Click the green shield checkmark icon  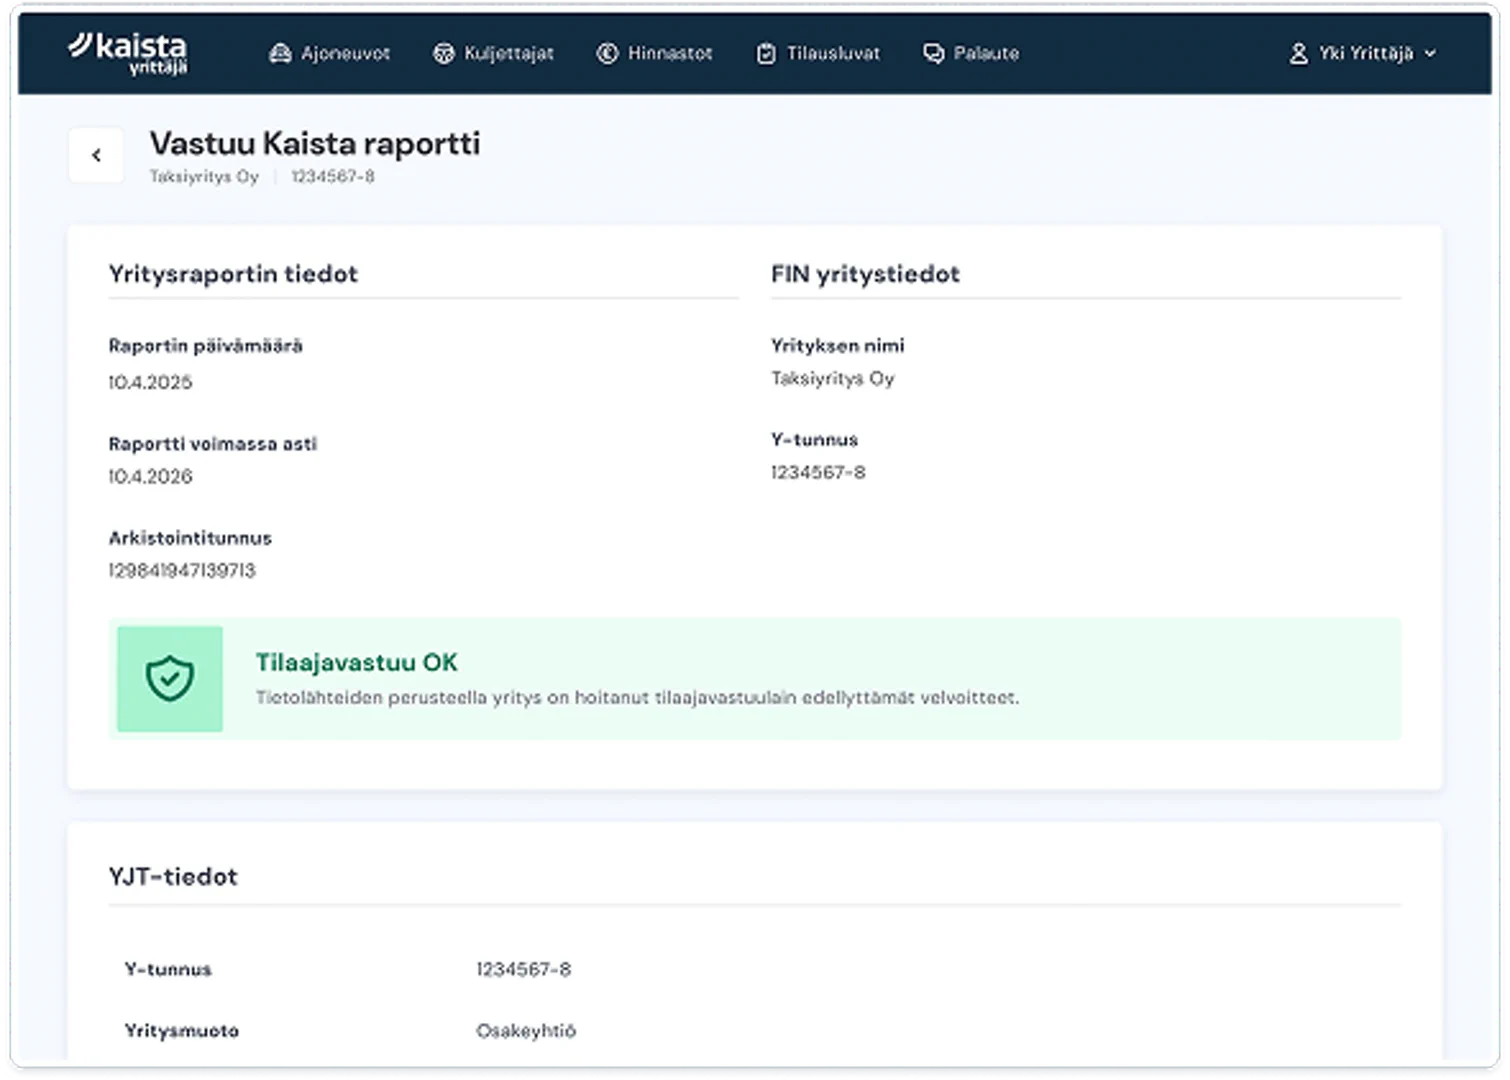(170, 679)
